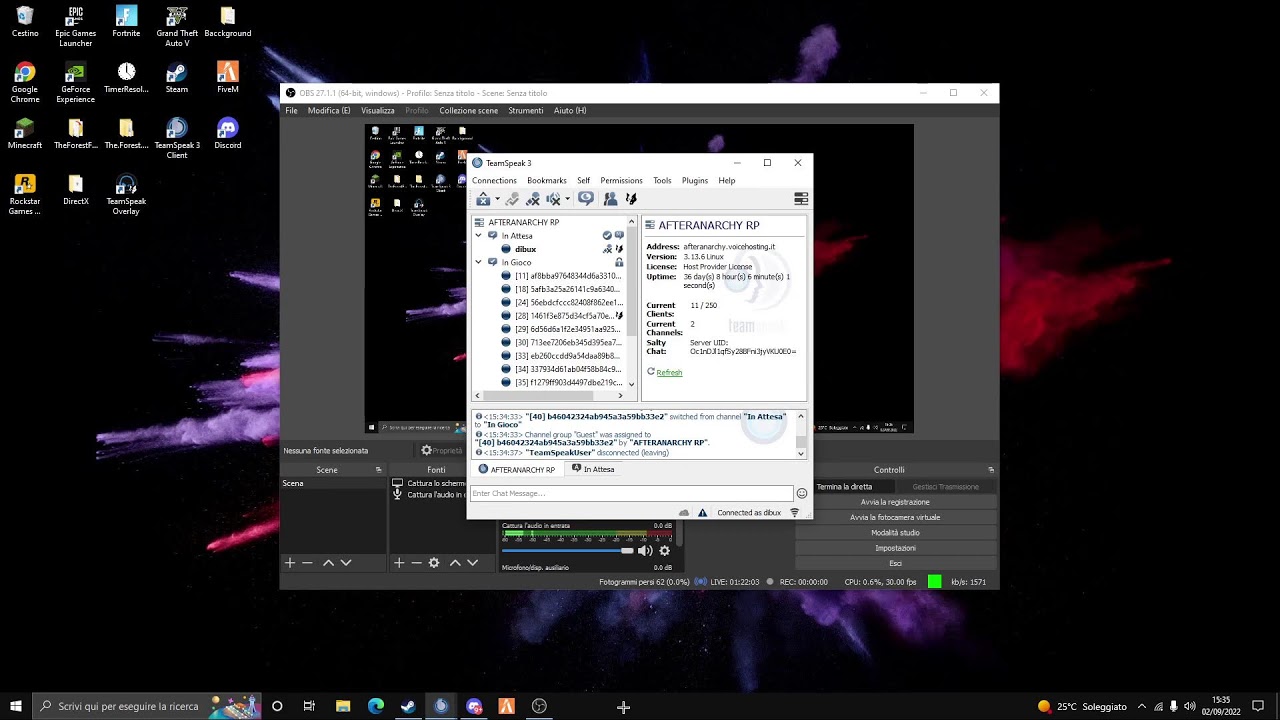
Task: Show hidden tray icons in the taskbar
Action: click(1142, 706)
